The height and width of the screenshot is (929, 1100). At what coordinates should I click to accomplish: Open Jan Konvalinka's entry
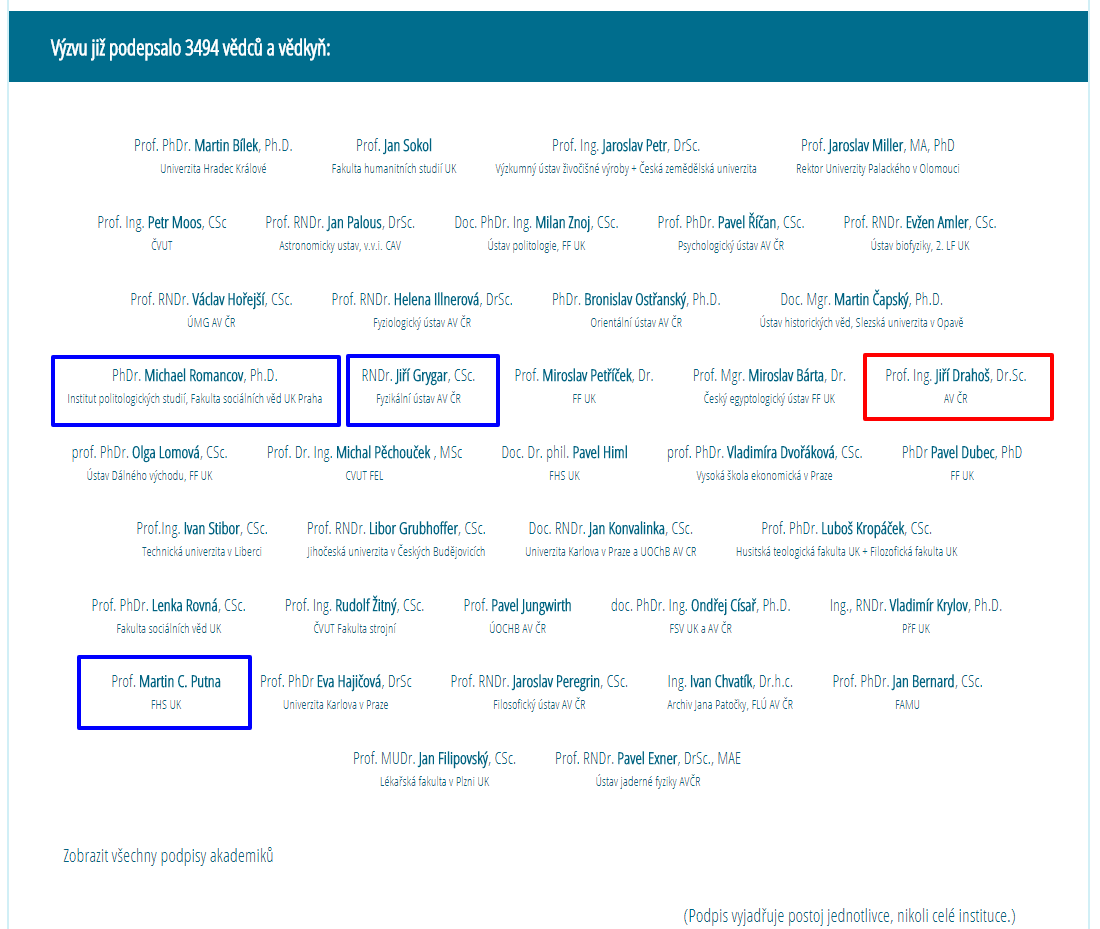tap(626, 529)
